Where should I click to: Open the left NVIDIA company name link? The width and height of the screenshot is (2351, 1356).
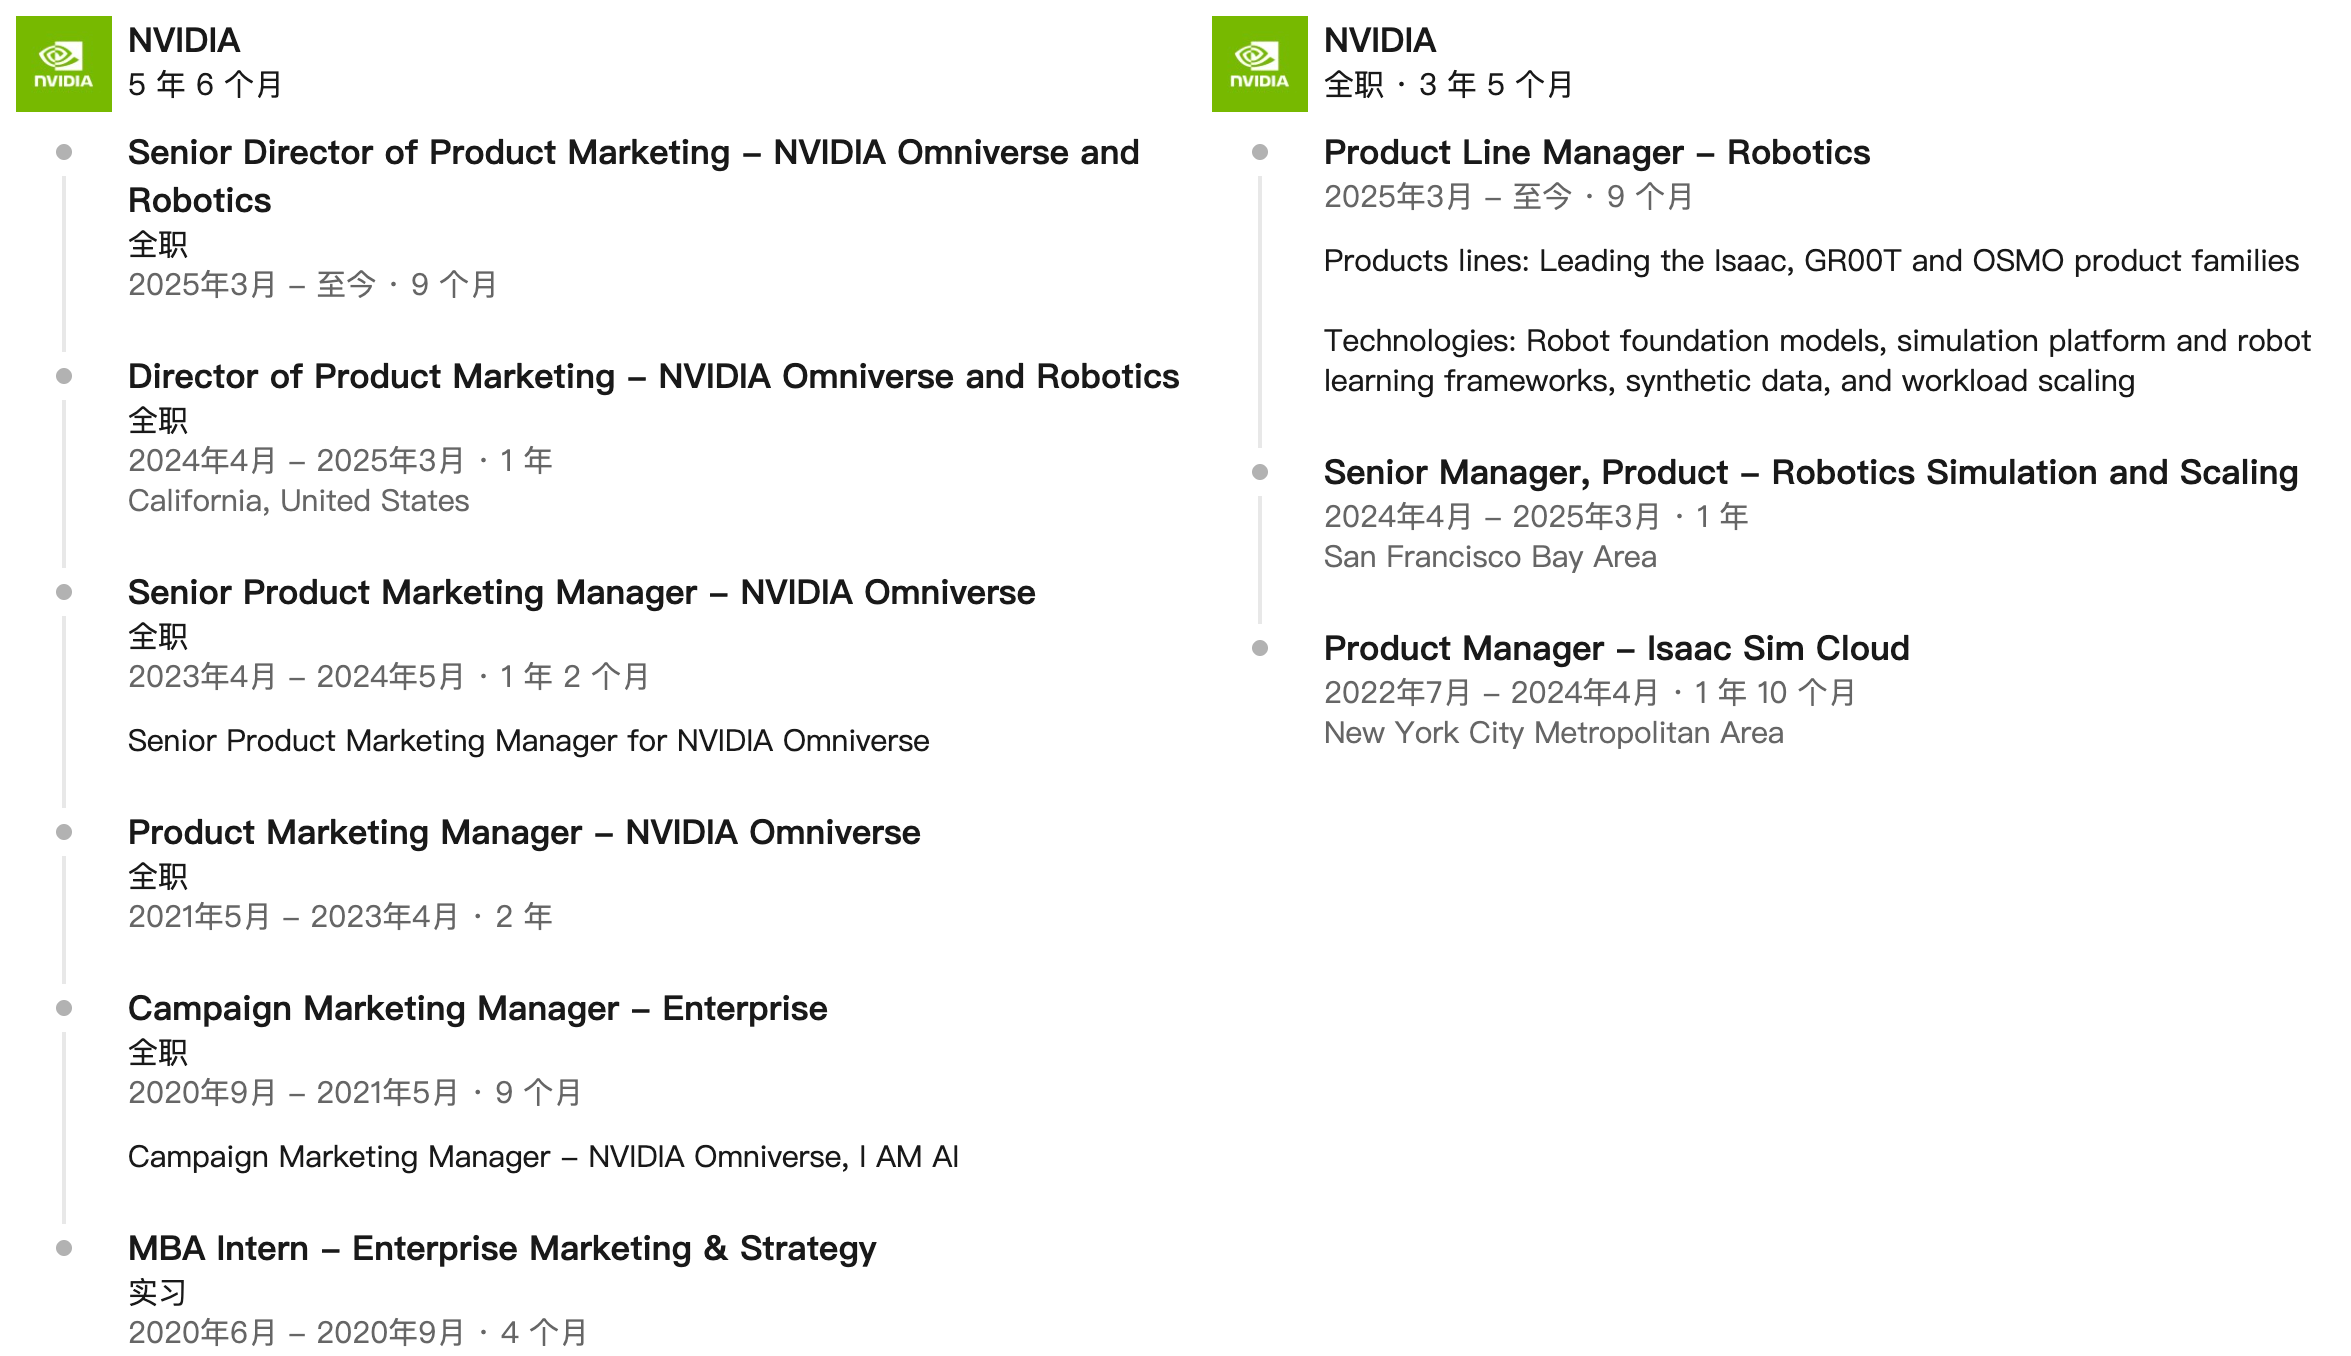point(184,40)
